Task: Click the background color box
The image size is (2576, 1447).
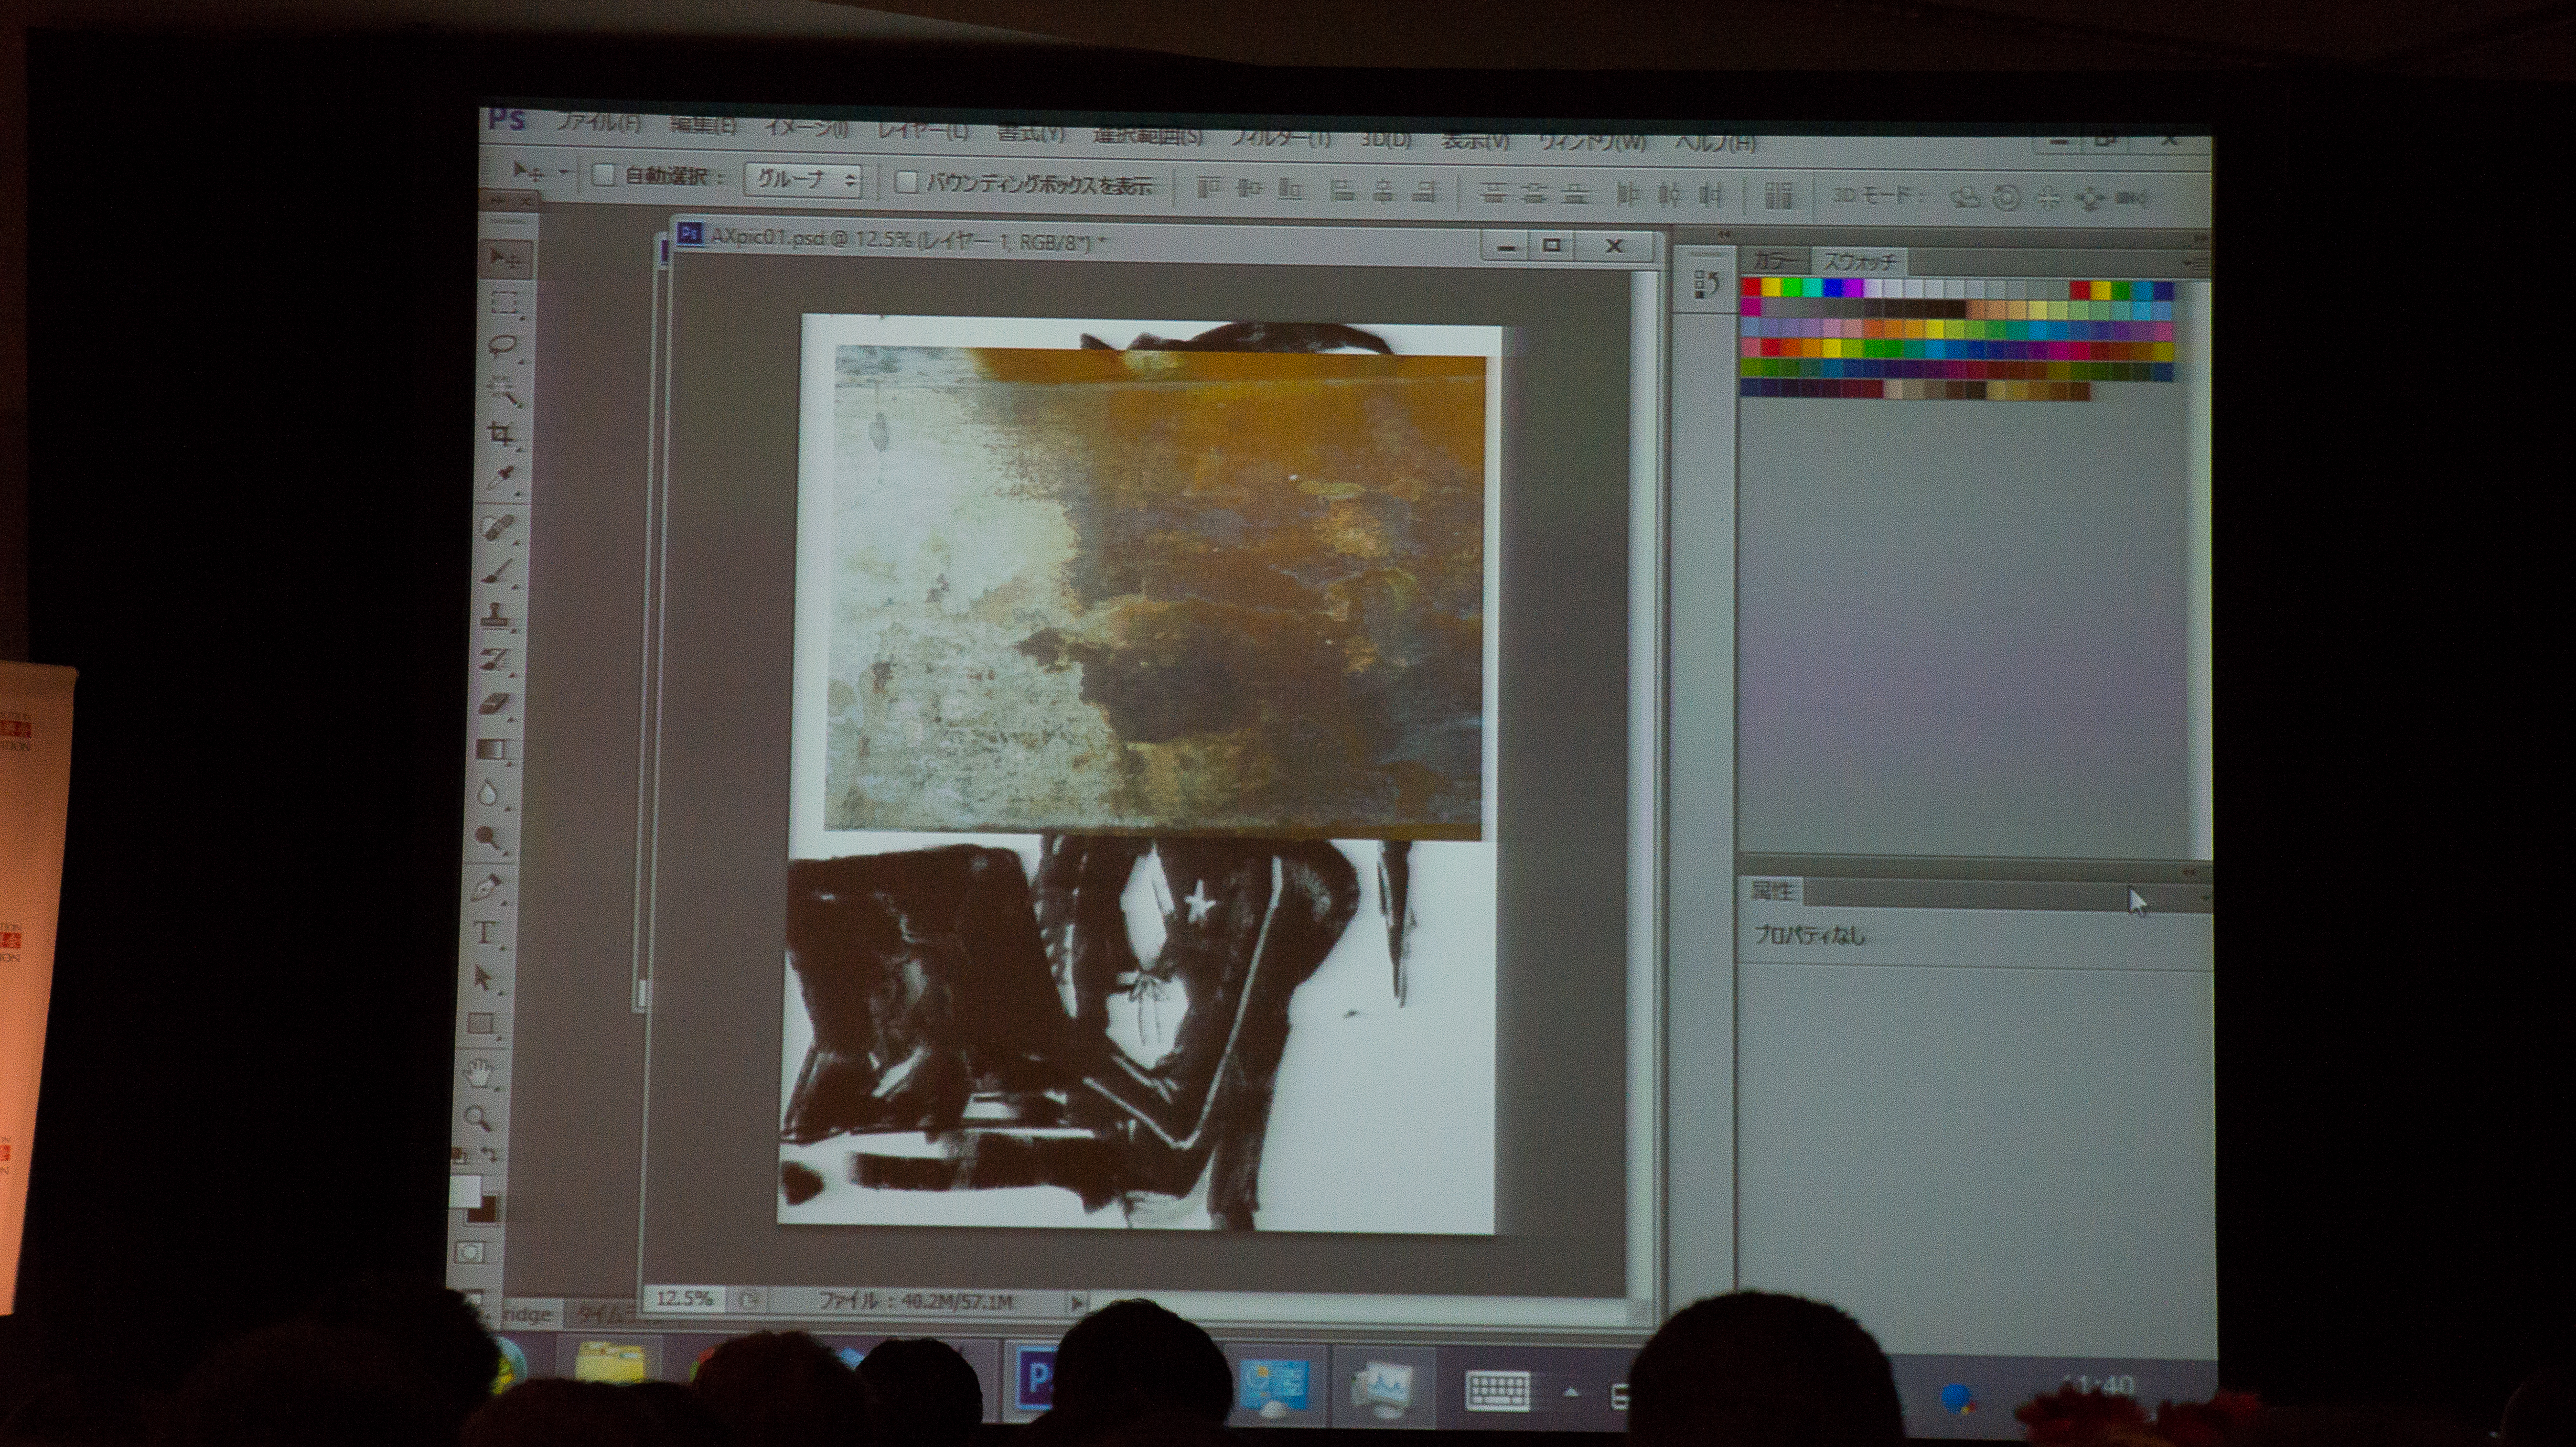Action: 483,1208
